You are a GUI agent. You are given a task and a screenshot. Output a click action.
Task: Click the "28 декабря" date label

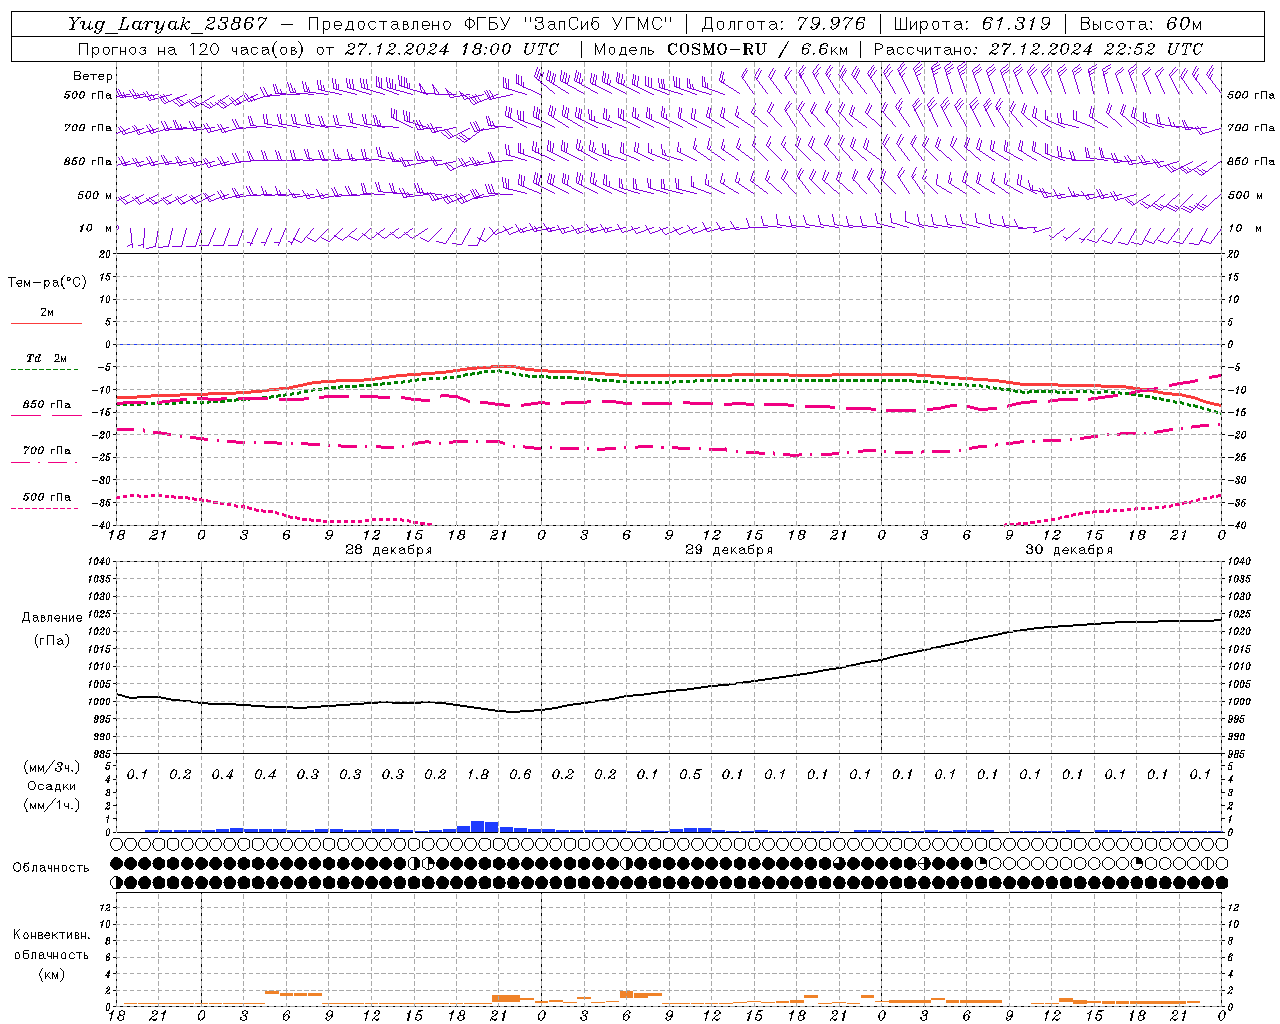(x=389, y=550)
